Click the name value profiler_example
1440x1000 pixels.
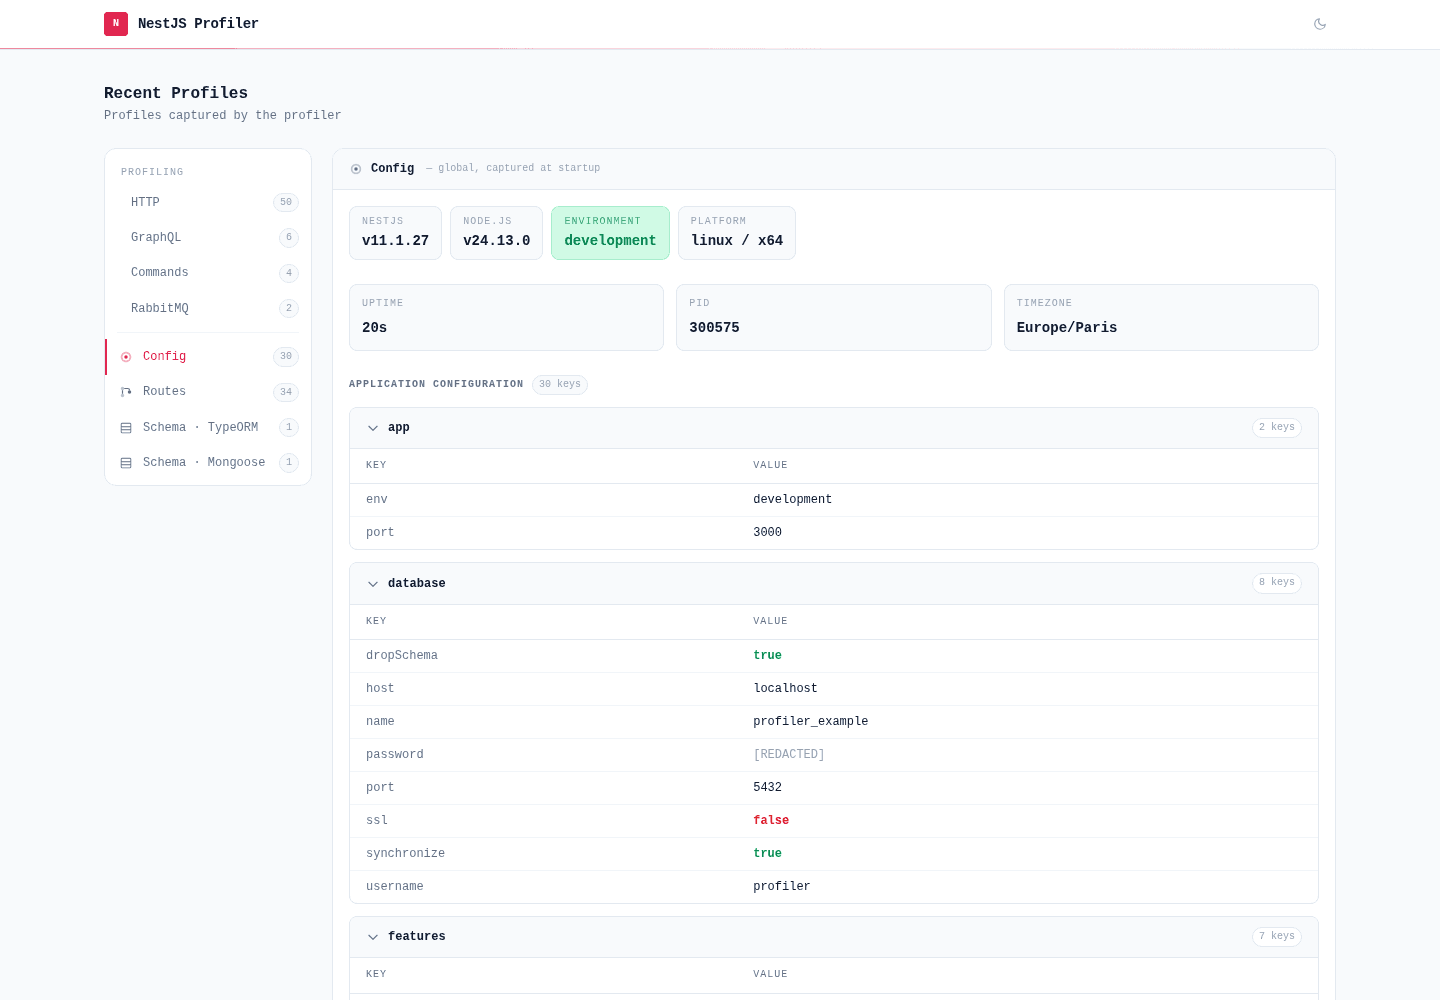[x=810, y=722]
